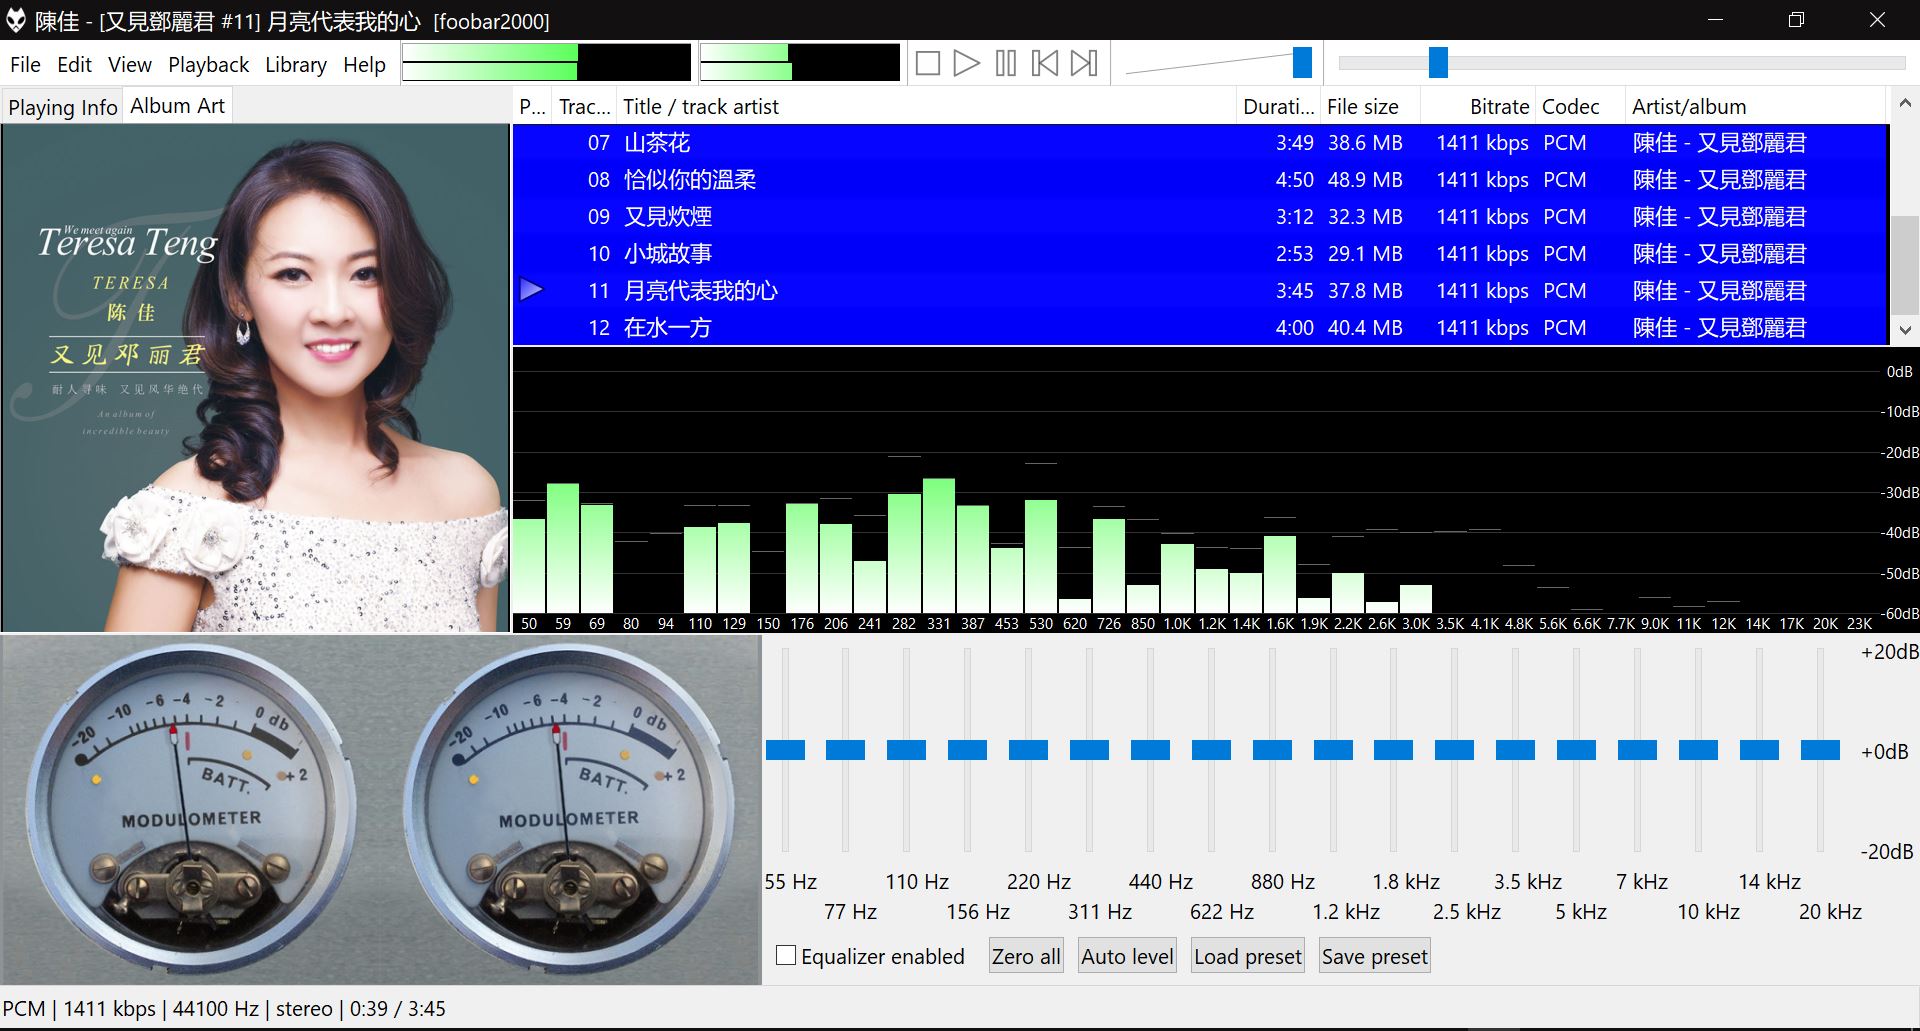
Task: Click the left channel Modulometer VU meter
Action: [190, 810]
